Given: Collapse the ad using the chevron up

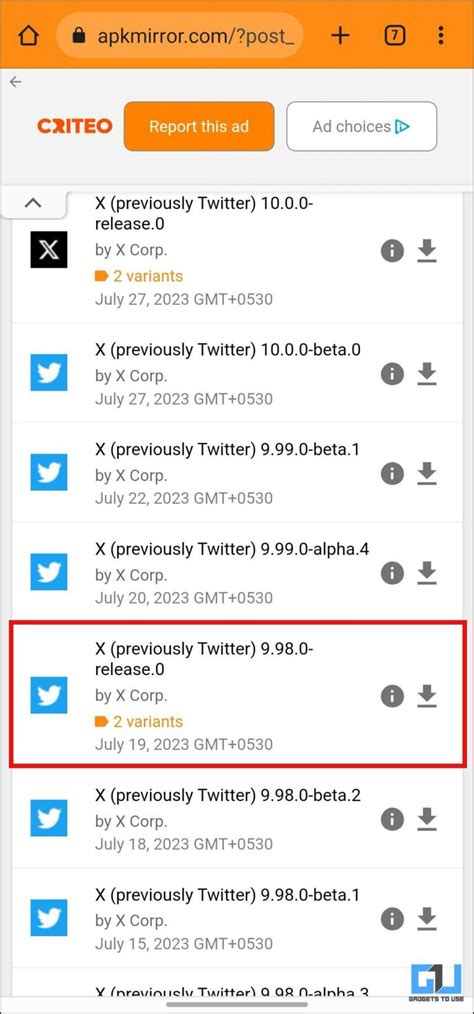Looking at the screenshot, I should point(33,202).
